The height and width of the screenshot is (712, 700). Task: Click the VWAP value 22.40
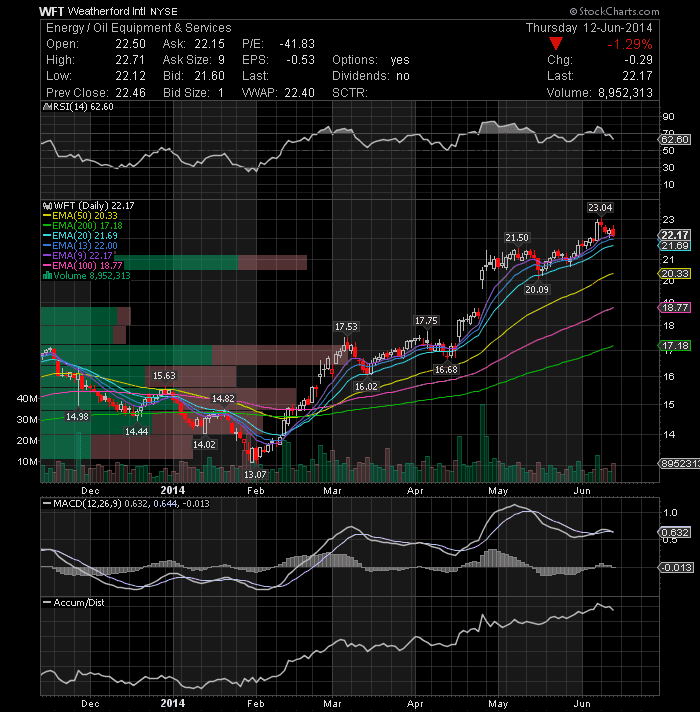(x=300, y=93)
